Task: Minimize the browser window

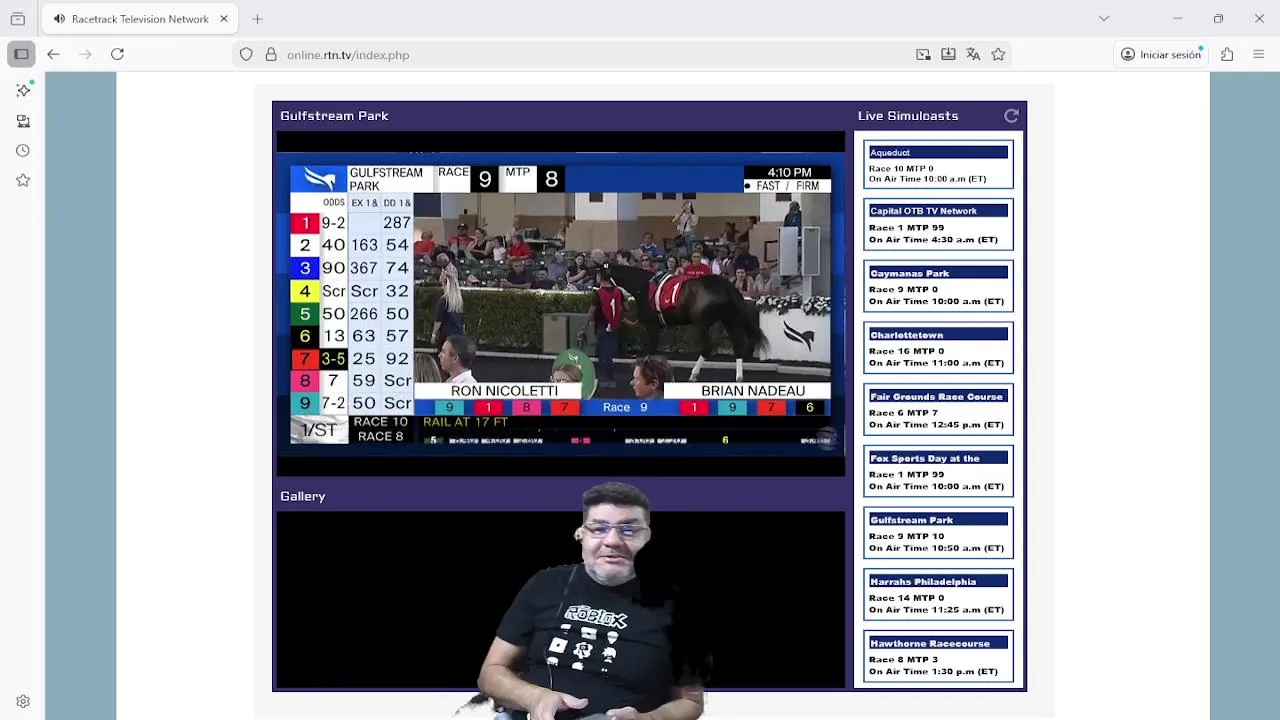Action: (x=1177, y=19)
